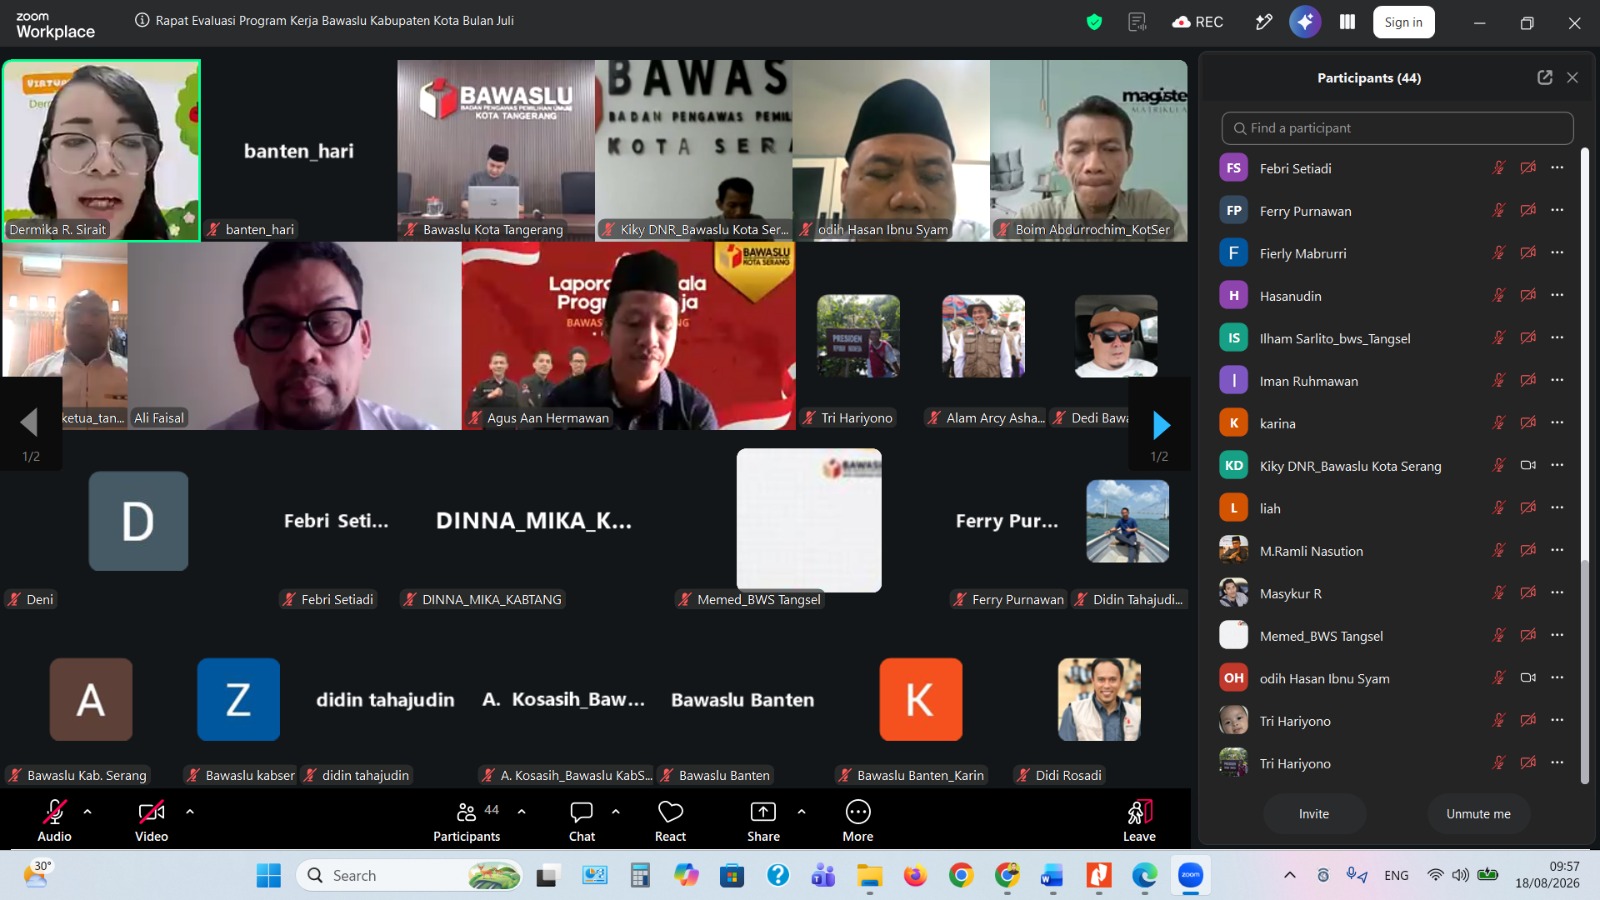Start the Video camera
Image resolution: width=1600 pixels, height=900 pixels.
152,821
